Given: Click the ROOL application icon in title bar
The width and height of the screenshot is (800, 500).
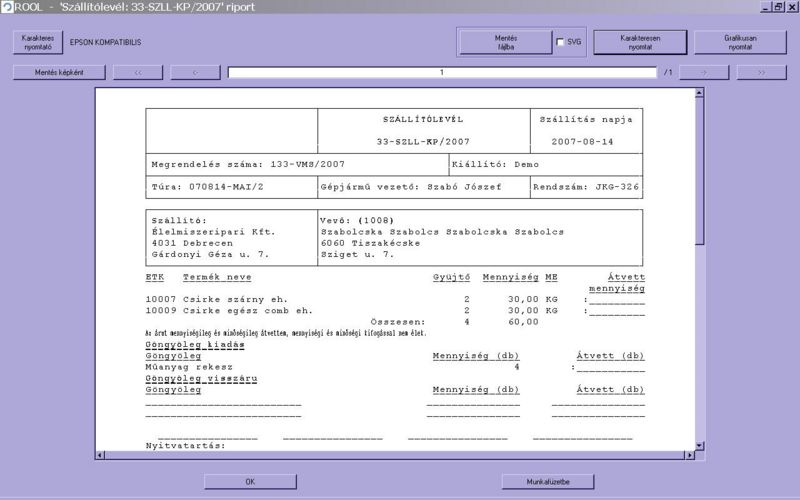Looking at the screenshot, I should pyautogui.click(x=8, y=7).
